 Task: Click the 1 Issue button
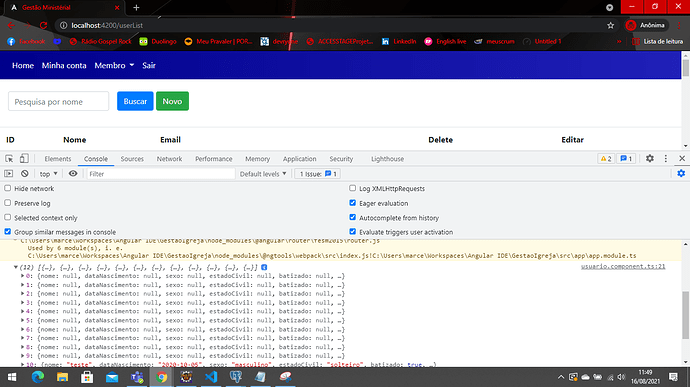point(318,174)
